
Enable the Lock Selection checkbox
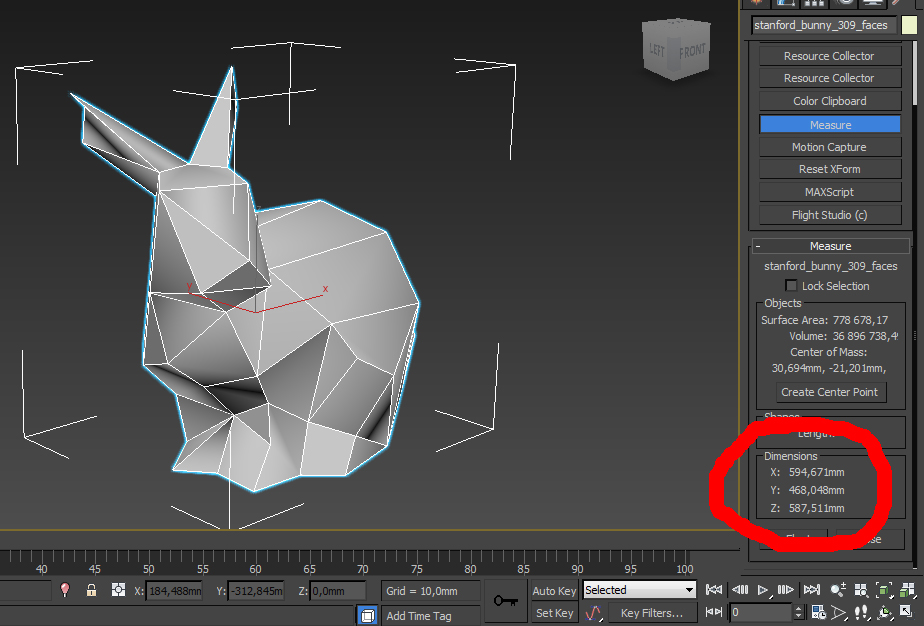click(x=791, y=285)
